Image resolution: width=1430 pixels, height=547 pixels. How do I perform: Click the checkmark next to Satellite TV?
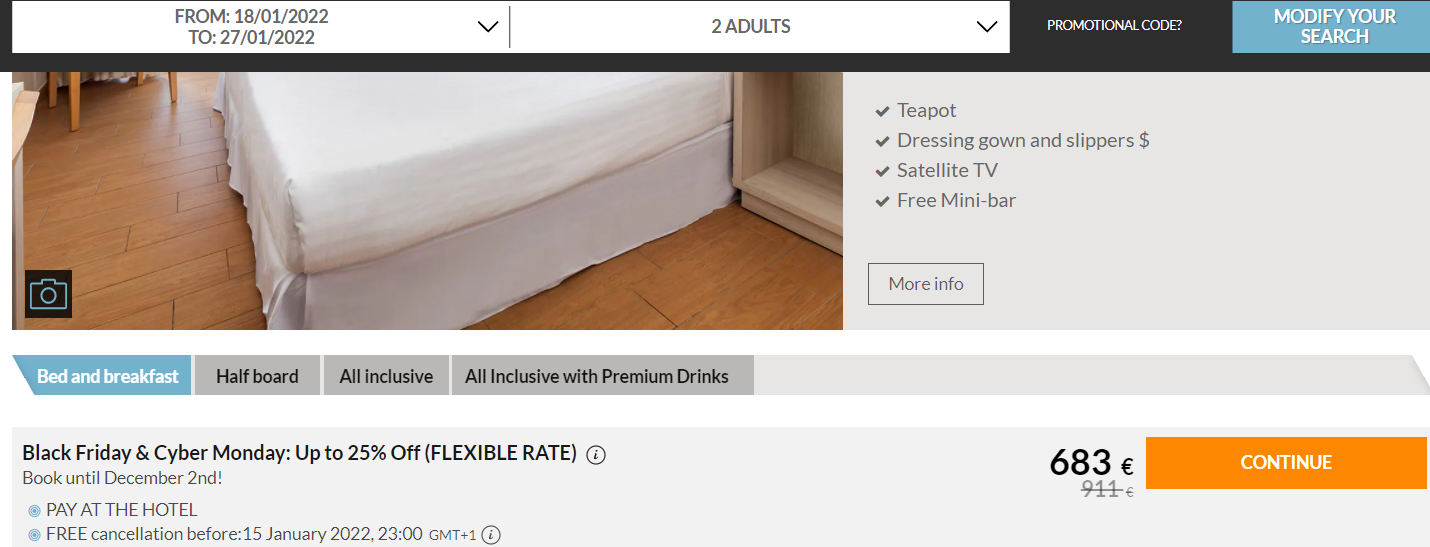pos(882,171)
